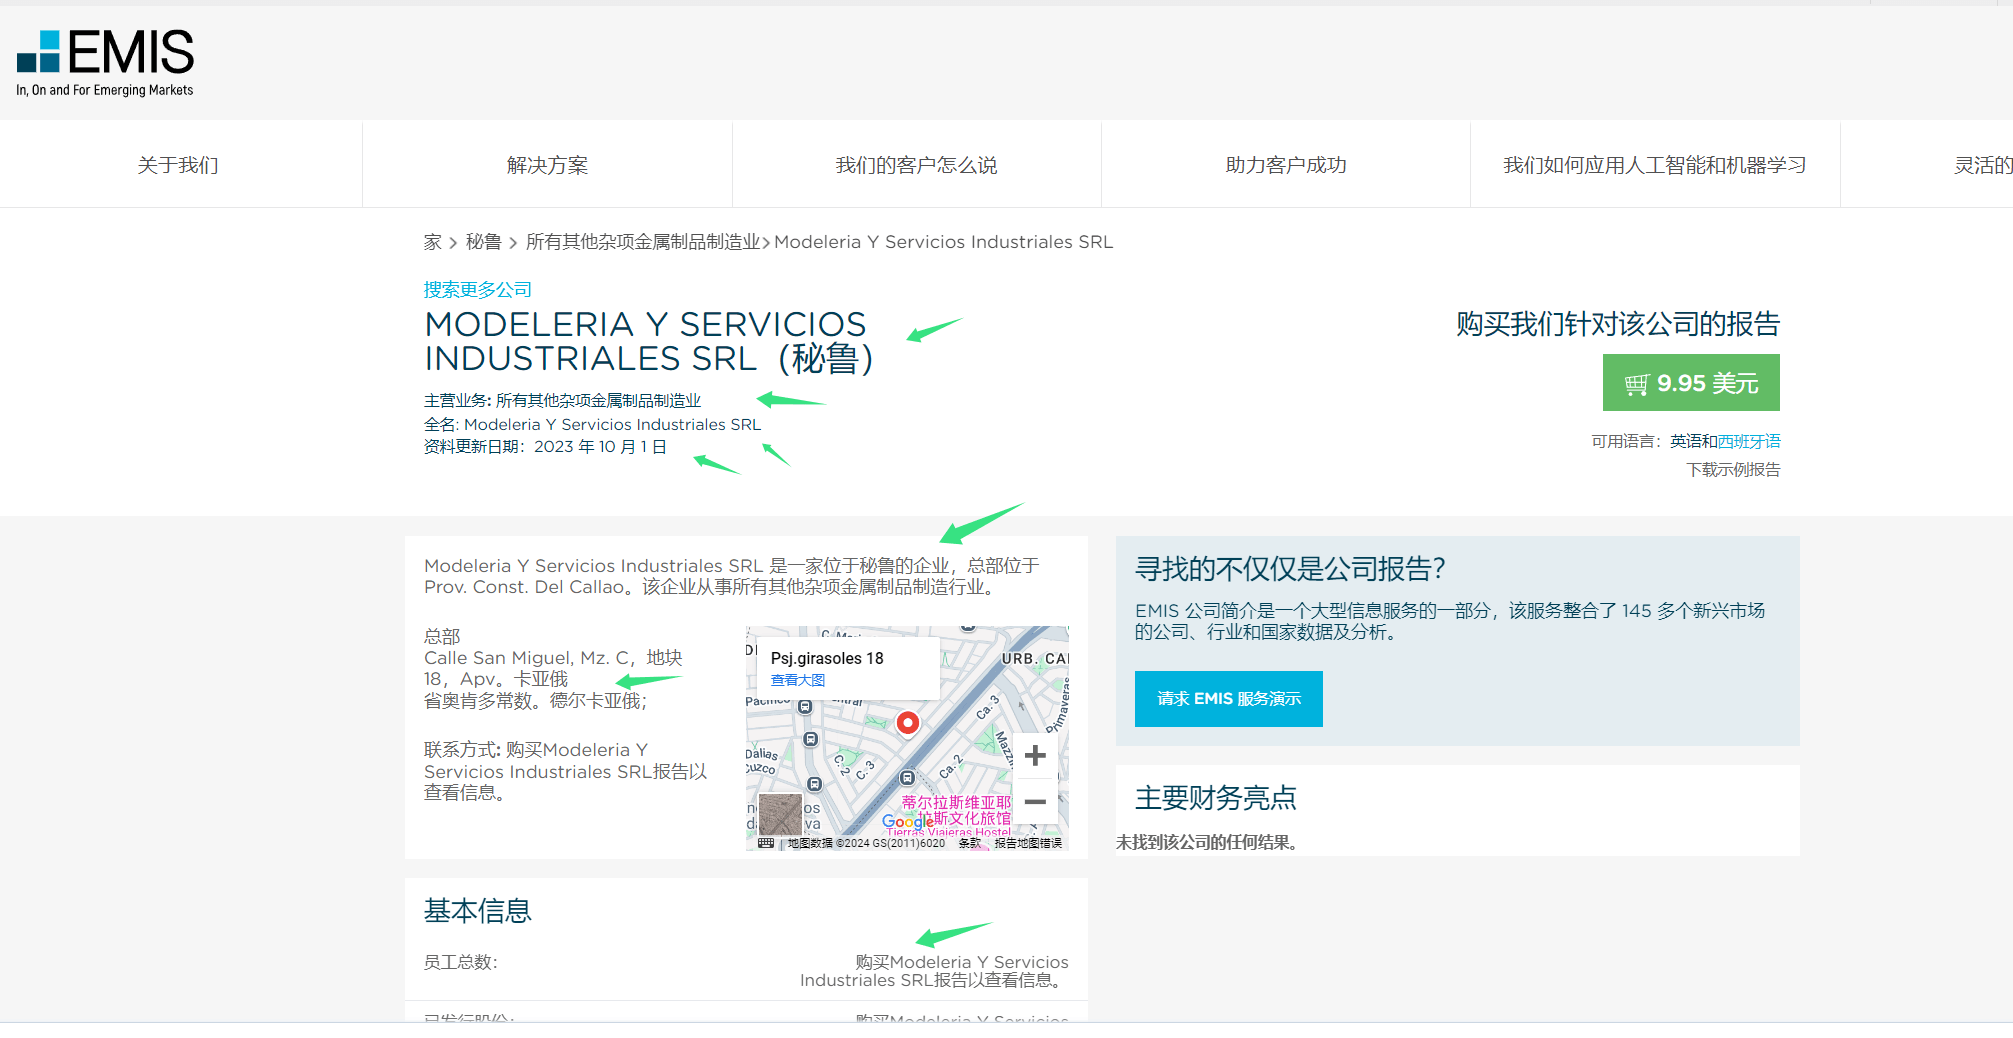Click the 联系方式 text block
2013x1038 pixels.
tap(565, 771)
